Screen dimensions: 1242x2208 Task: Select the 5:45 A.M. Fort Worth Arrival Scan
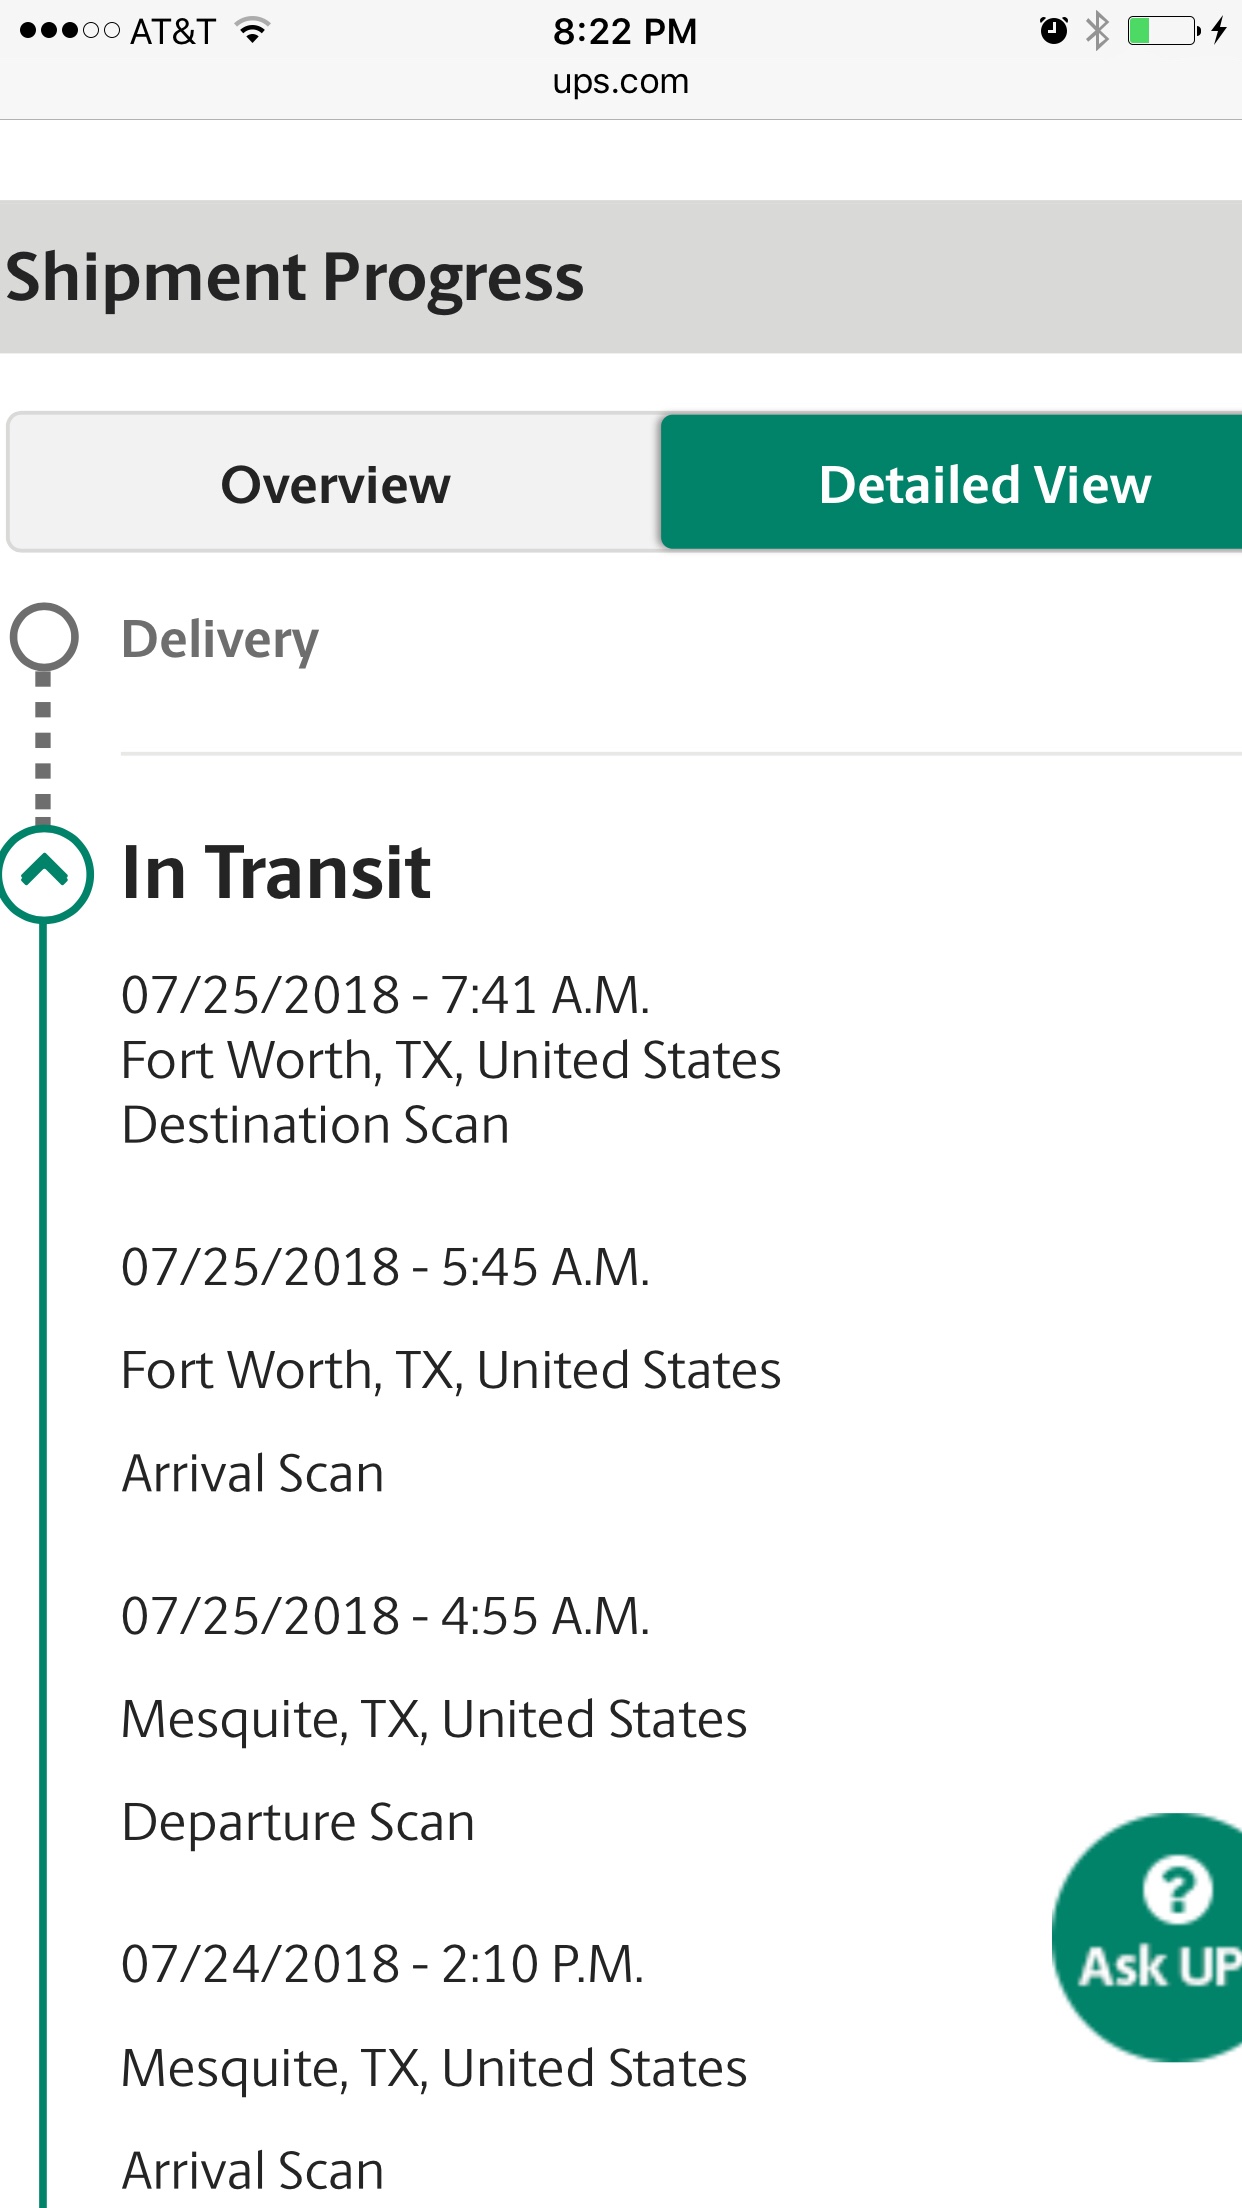pos(450,1370)
